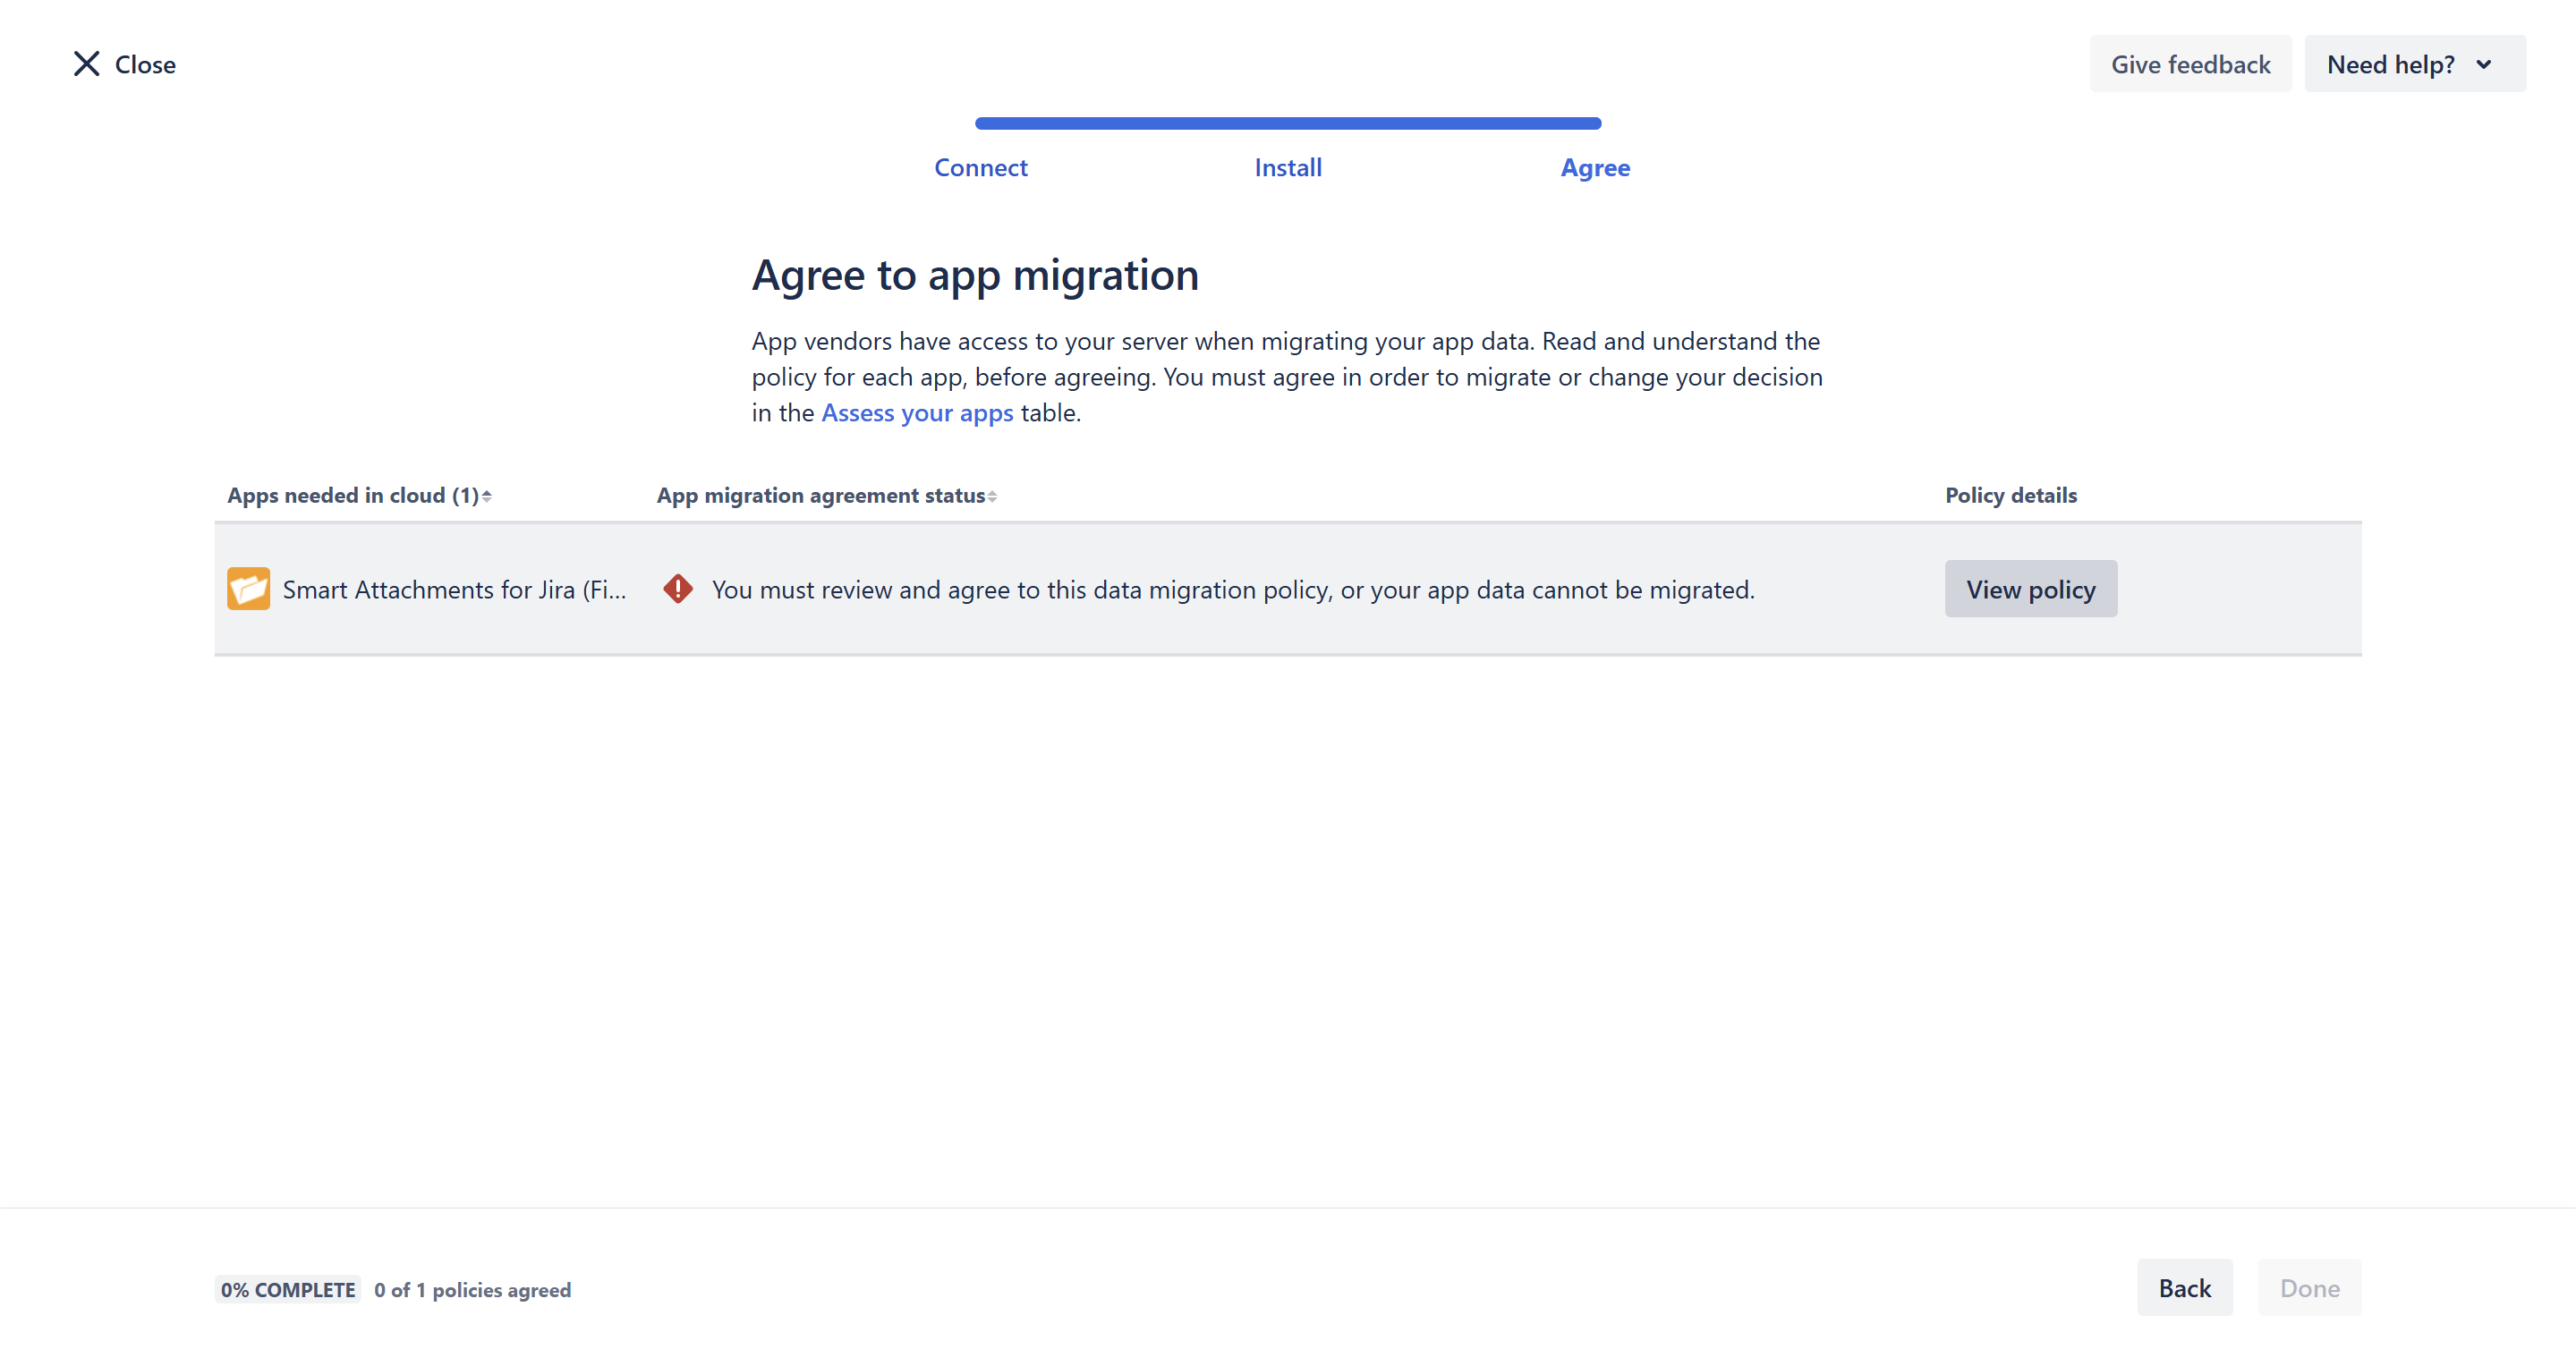Click the grayed-out Done button
Screen dimensions: 2576x1358
pyautogui.click(x=2309, y=1288)
